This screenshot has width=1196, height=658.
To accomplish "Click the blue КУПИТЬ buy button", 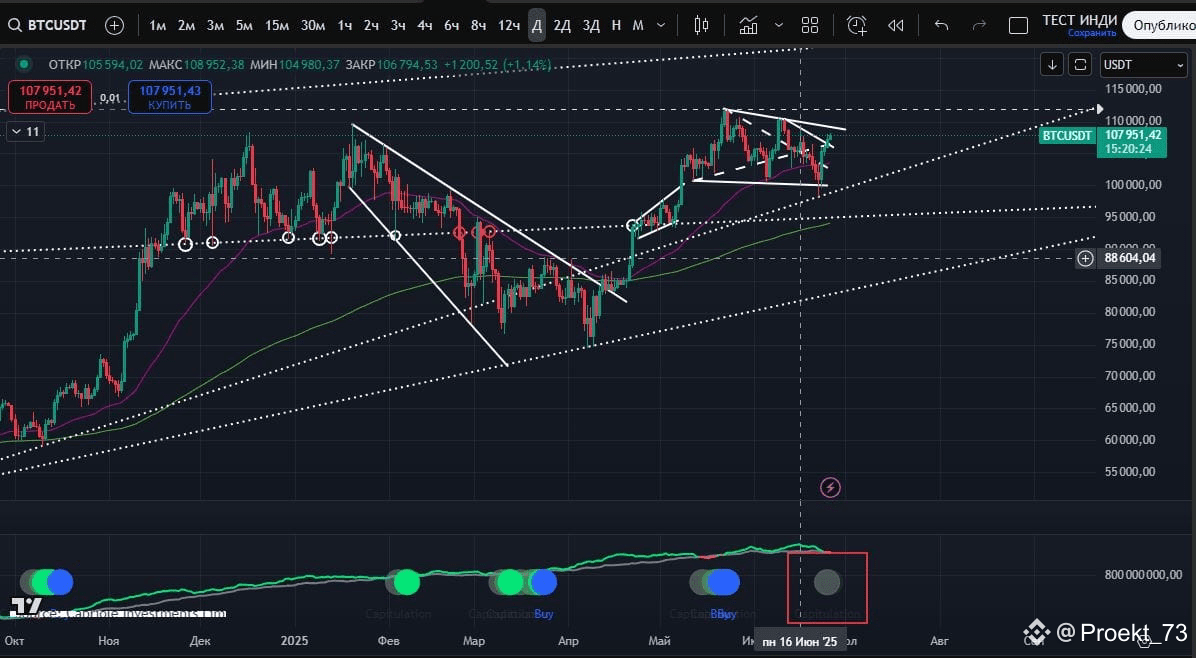I will pos(170,98).
